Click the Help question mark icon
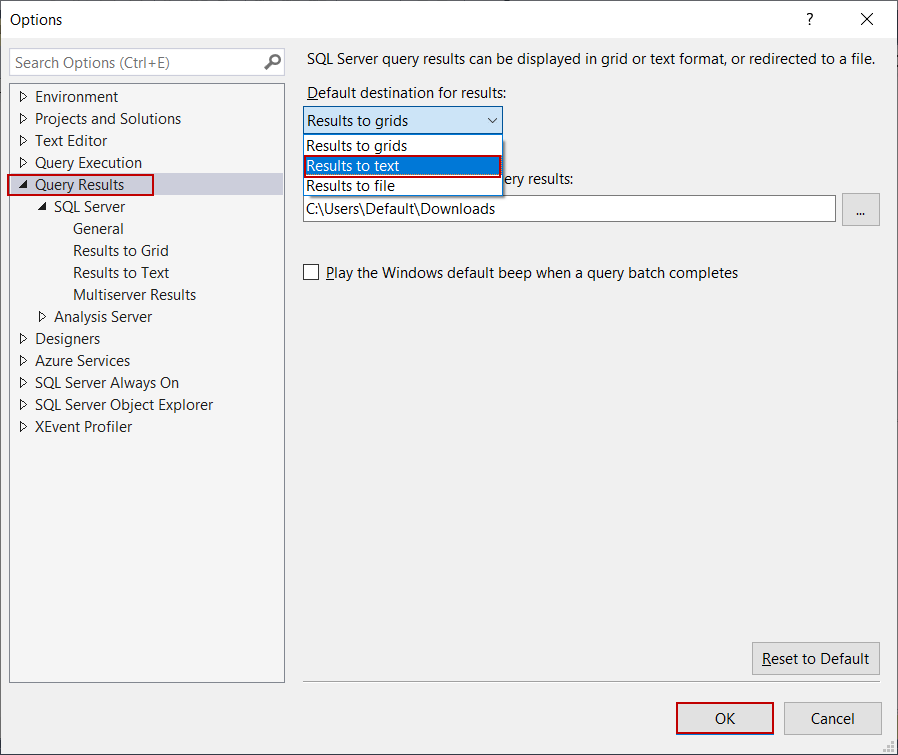The image size is (898, 755). [x=809, y=20]
